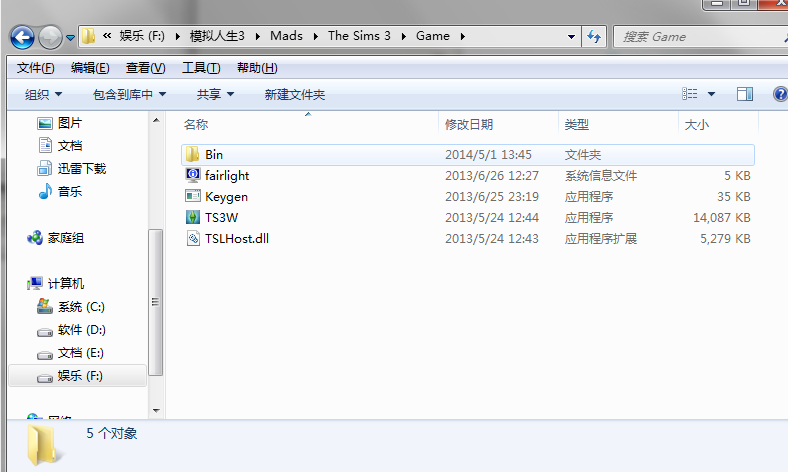Screen dimensions: 788x472
Task: Show hidden parent locations via « chevron
Action: point(107,36)
